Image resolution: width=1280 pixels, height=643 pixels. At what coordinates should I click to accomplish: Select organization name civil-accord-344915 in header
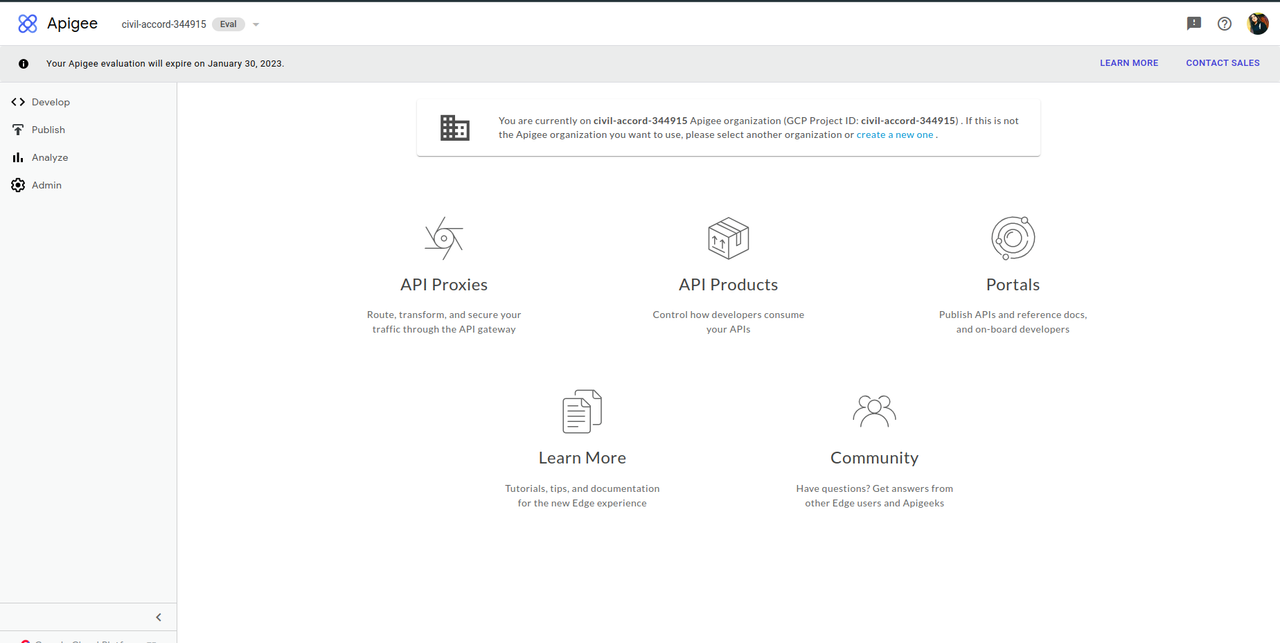click(x=164, y=24)
